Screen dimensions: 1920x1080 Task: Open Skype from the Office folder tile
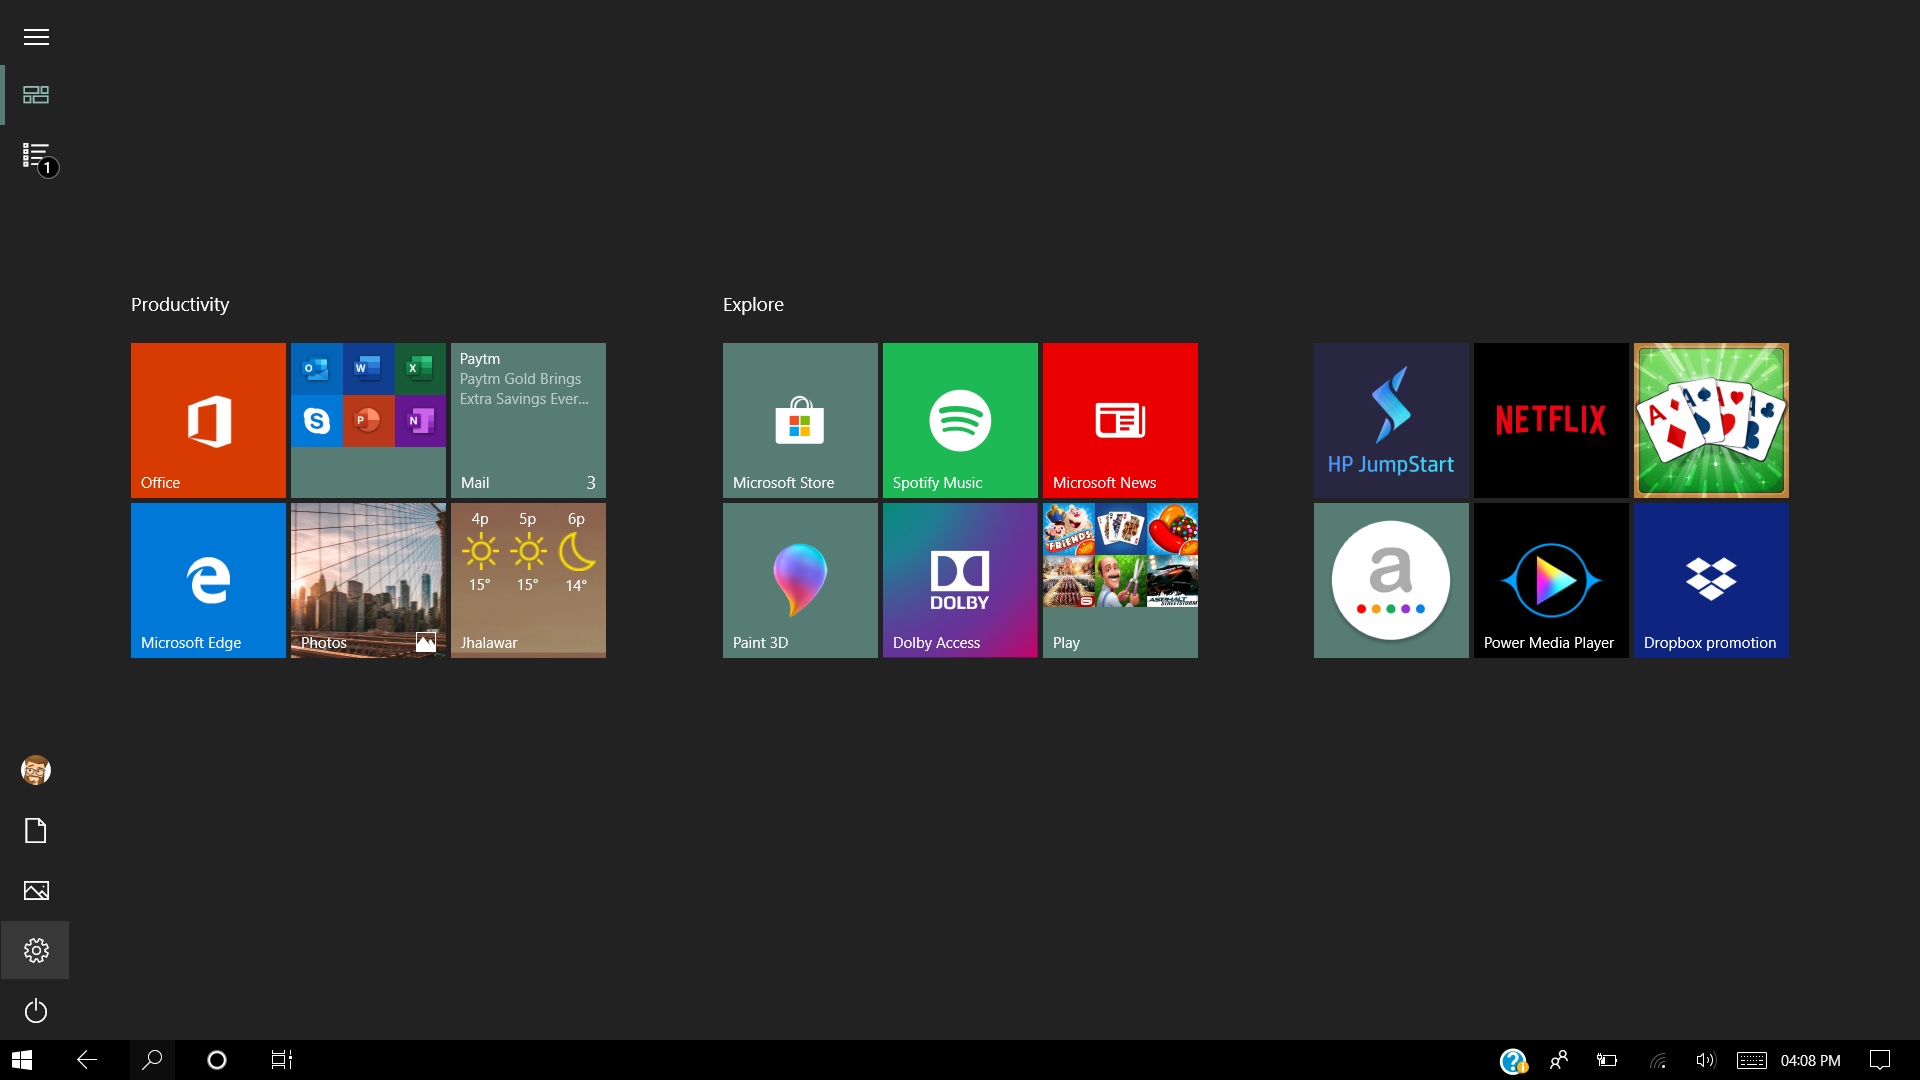tap(316, 420)
